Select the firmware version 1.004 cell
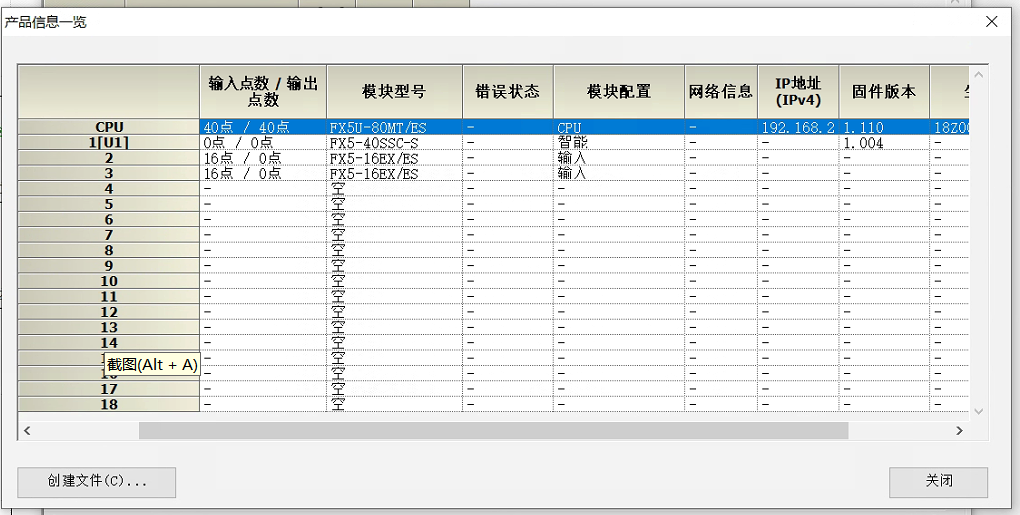The height and width of the screenshot is (515, 1020). click(x=883, y=143)
